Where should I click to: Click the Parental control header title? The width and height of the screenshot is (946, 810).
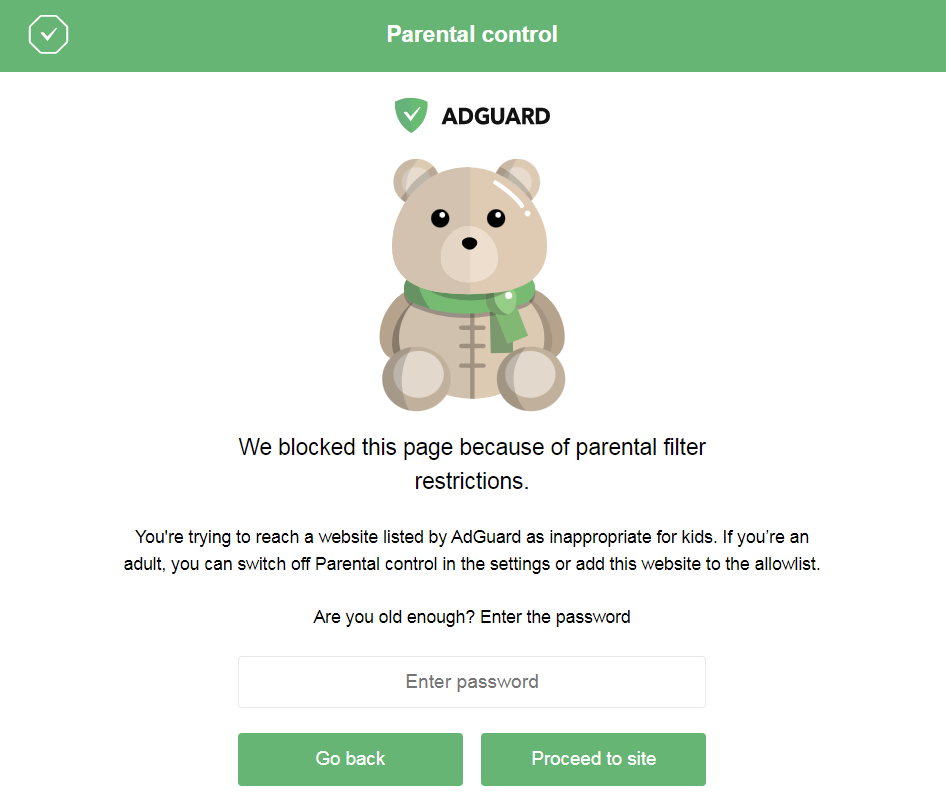pos(472,35)
